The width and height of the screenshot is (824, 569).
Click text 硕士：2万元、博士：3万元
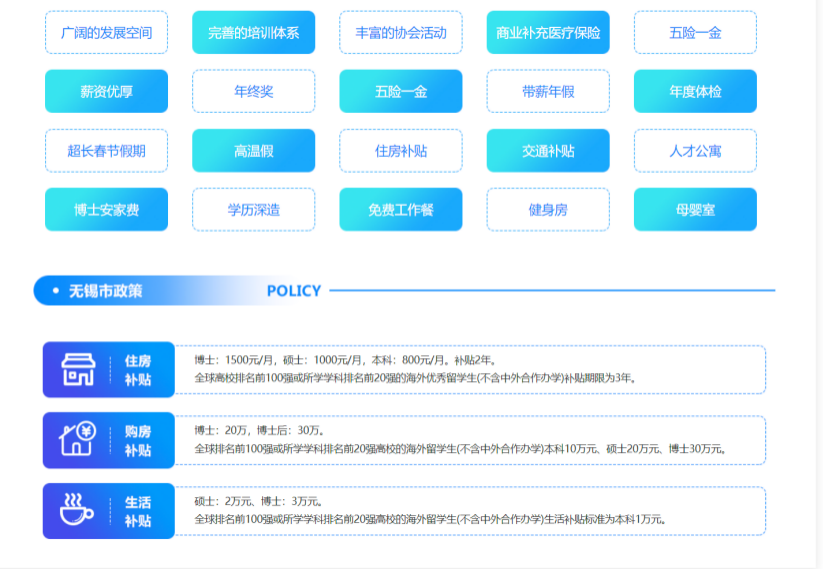click(x=259, y=501)
